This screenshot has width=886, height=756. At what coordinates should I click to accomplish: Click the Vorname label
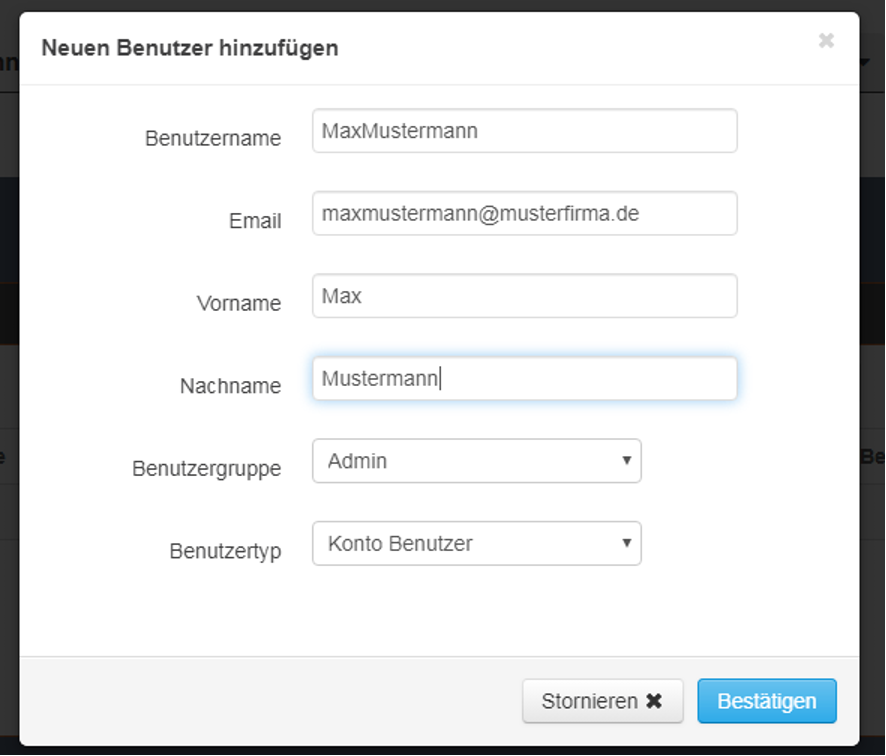239,304
